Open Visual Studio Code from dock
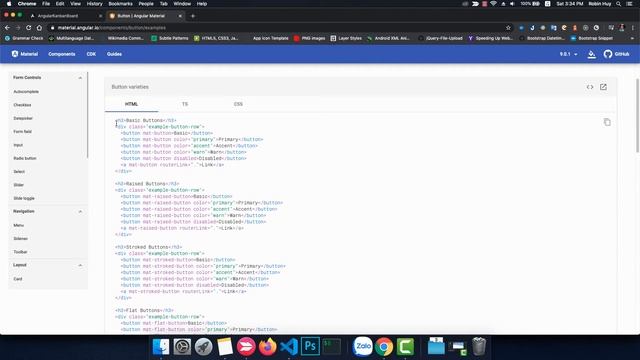The height and width of the screenshot is (360, 640). click(289, 347)
